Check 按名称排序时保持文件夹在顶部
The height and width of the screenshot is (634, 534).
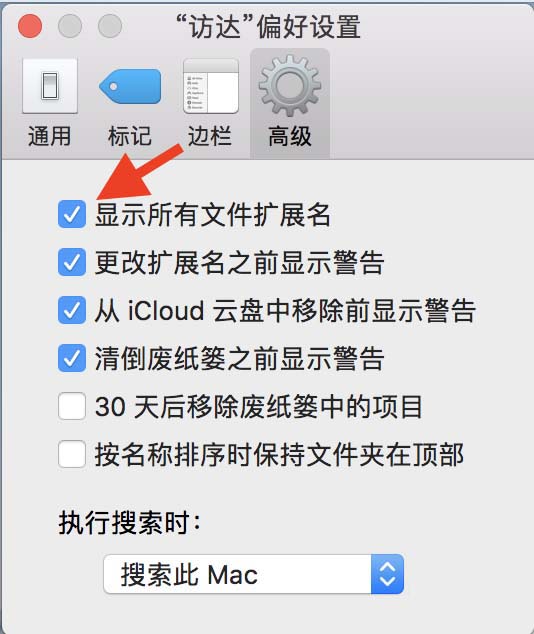72,454
